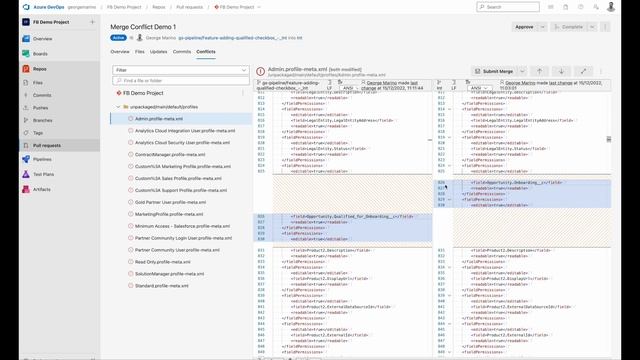
Task: Click the Submit Merge button
Action: click(494, 71)
